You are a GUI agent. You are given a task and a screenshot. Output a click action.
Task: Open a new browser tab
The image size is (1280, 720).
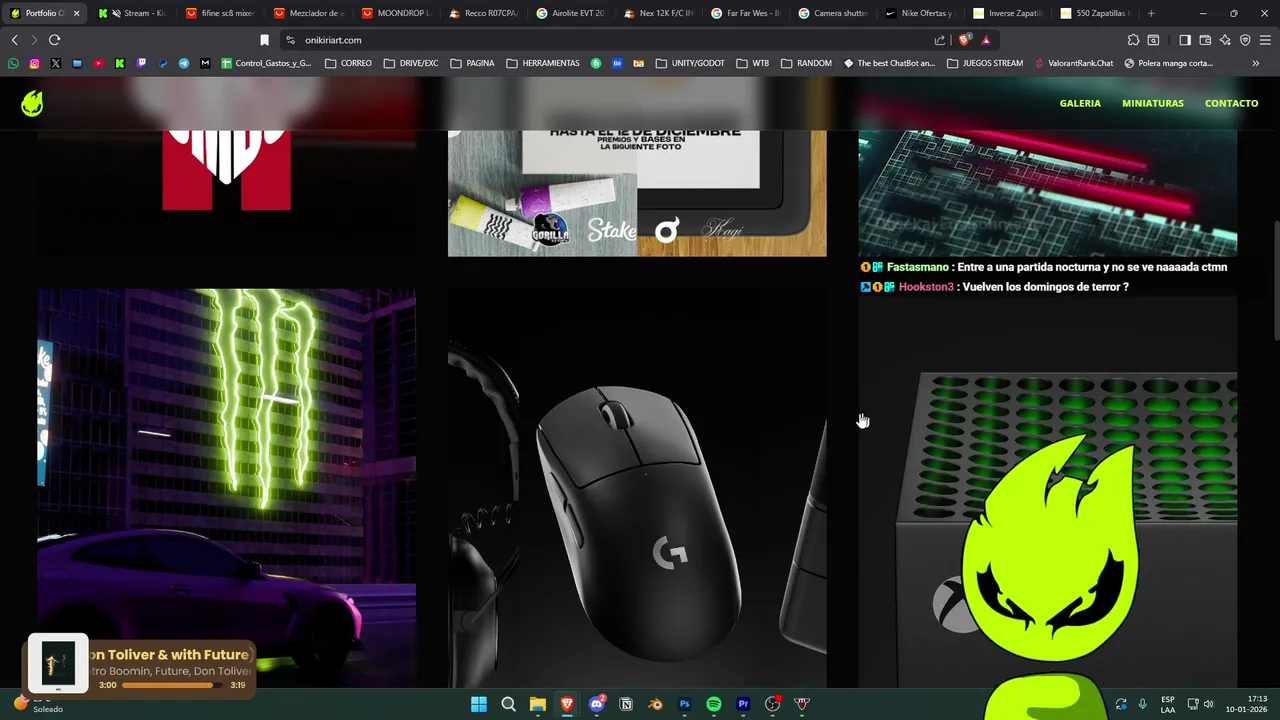(x=1151, y=13)
